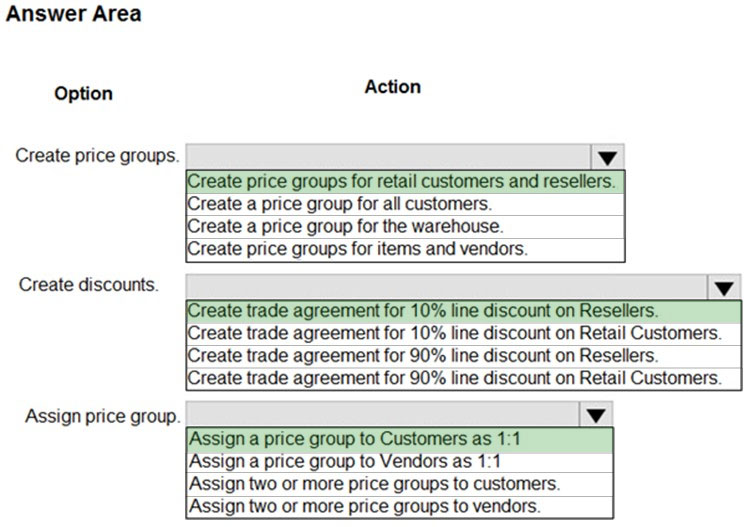Pick 90% line discount on Retail Customers

[x=464, y=378]
